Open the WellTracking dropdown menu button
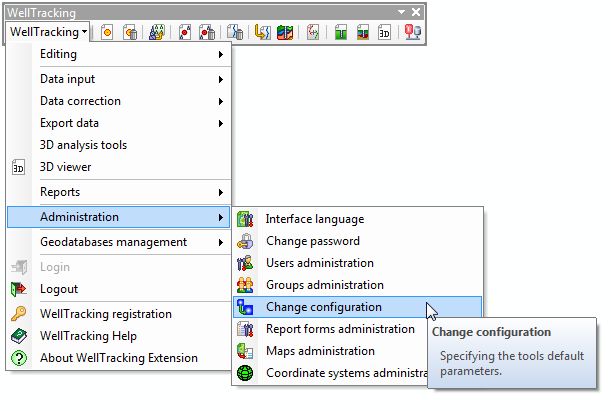Image resolution: width=611 pixels, height=411 pixels. point(48,32)
